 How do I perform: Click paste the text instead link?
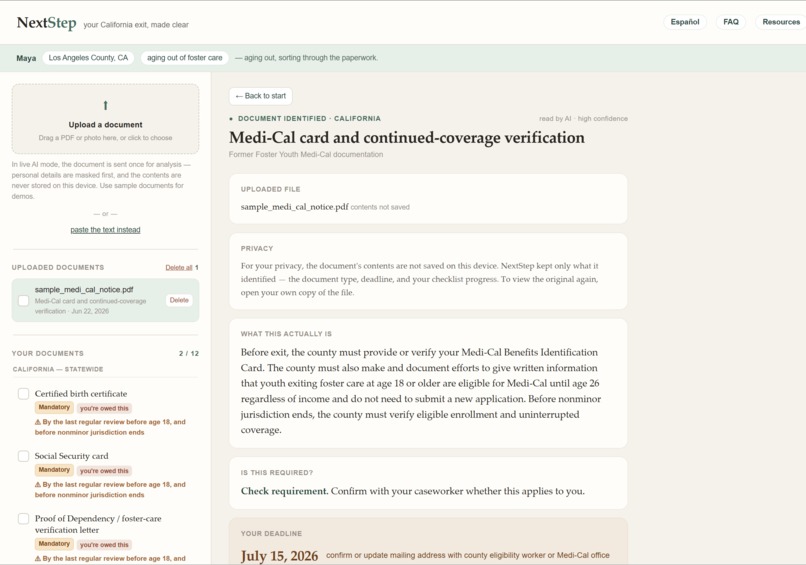click(x=105, y=230)
